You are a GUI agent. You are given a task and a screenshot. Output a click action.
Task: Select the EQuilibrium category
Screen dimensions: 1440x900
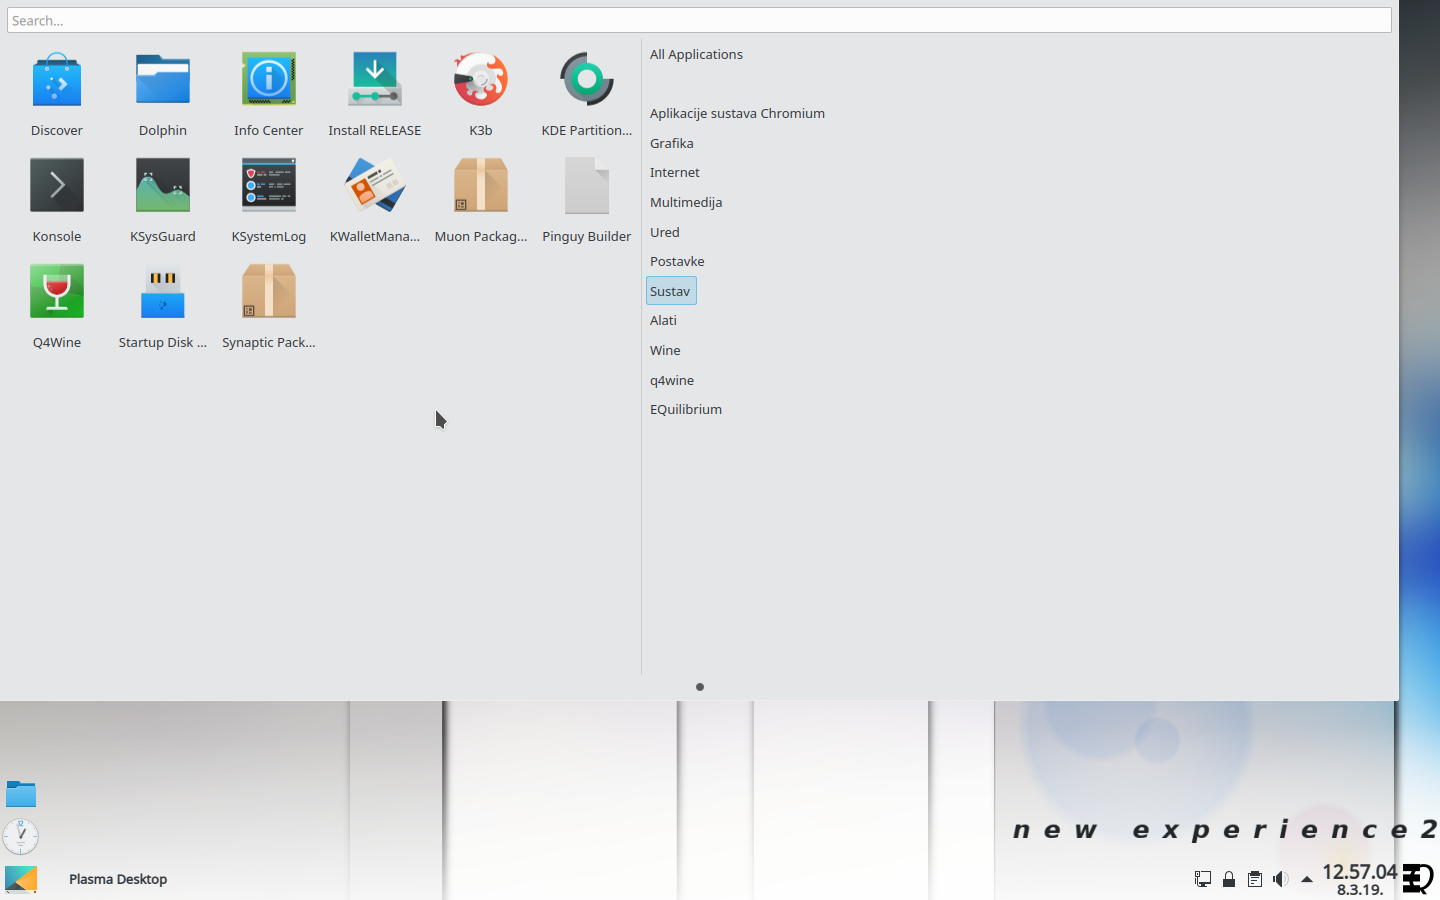tap(685, 409)
